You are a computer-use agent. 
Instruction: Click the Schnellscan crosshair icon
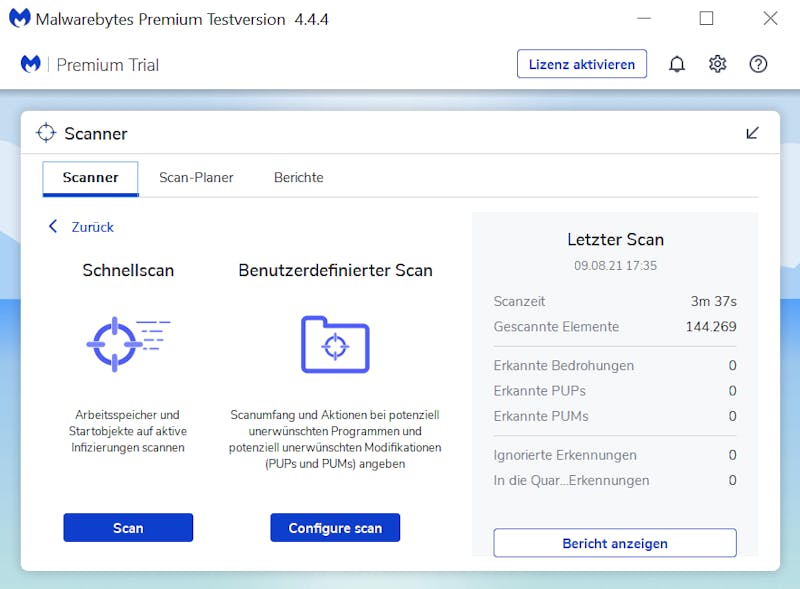coord(128,344)
